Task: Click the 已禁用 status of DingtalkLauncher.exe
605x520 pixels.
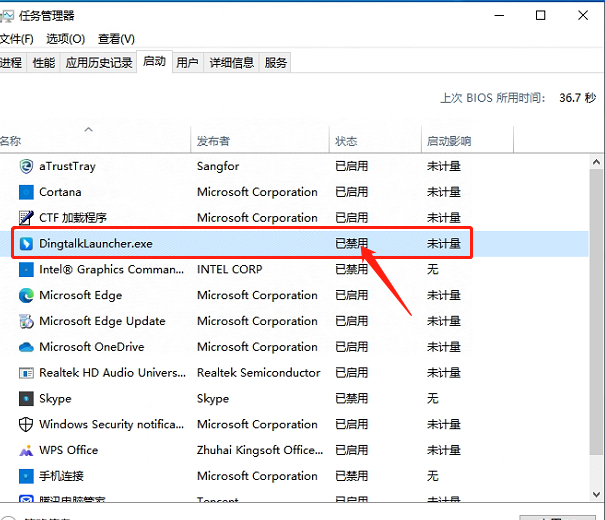Action: 352,244
